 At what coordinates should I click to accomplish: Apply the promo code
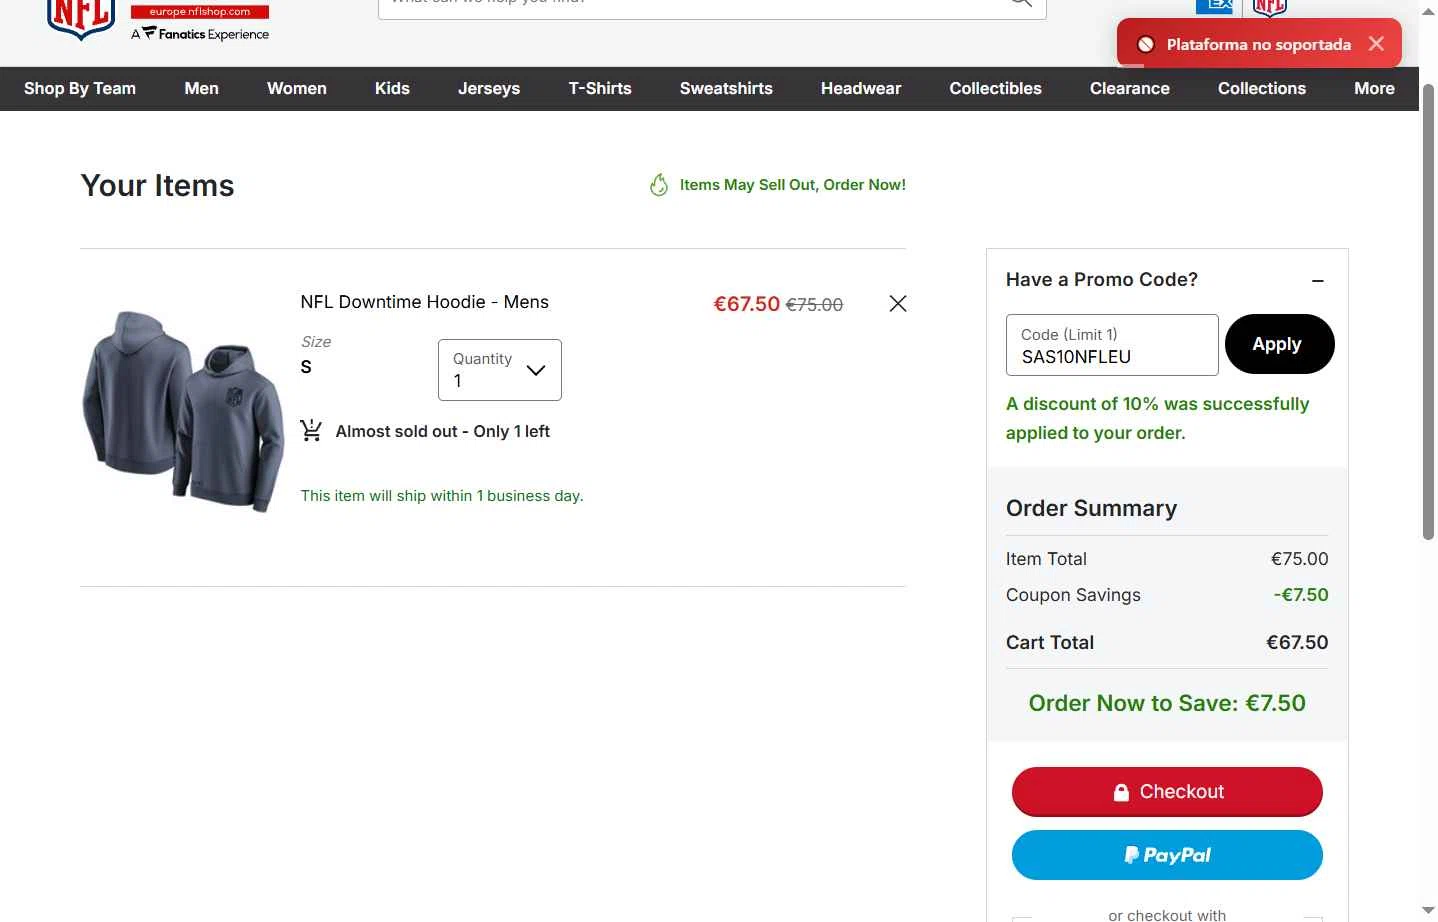click(1279, 344)
